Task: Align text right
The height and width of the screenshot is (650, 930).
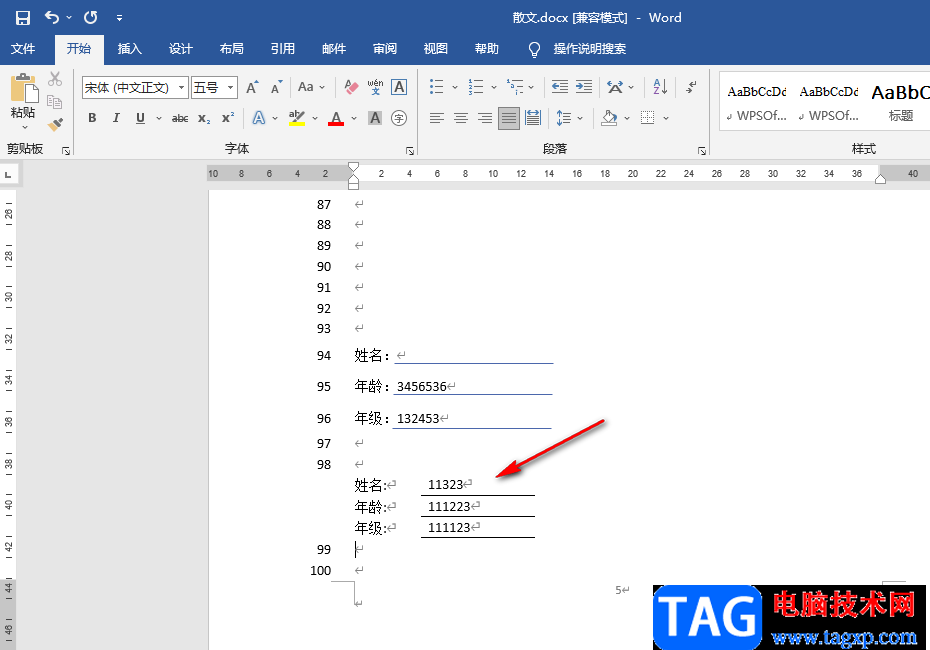Action: click(485, 118)
